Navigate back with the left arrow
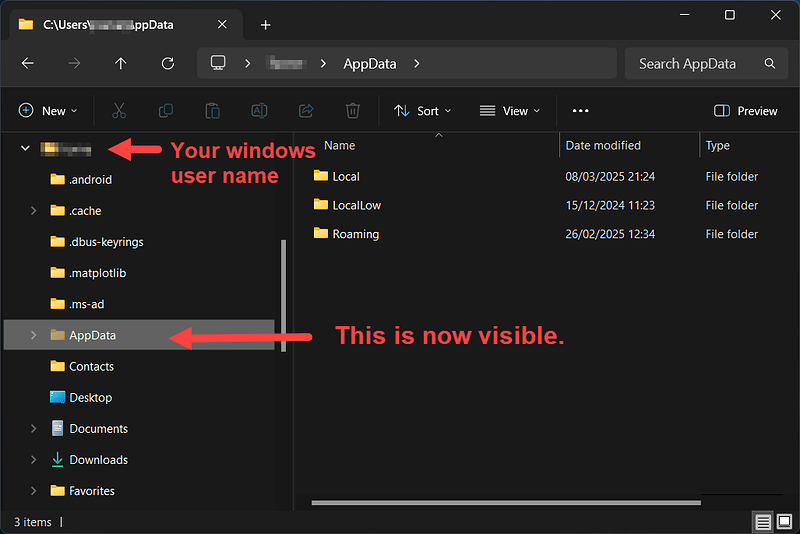This screenshot has height=534, width=800. click(28, 63)
